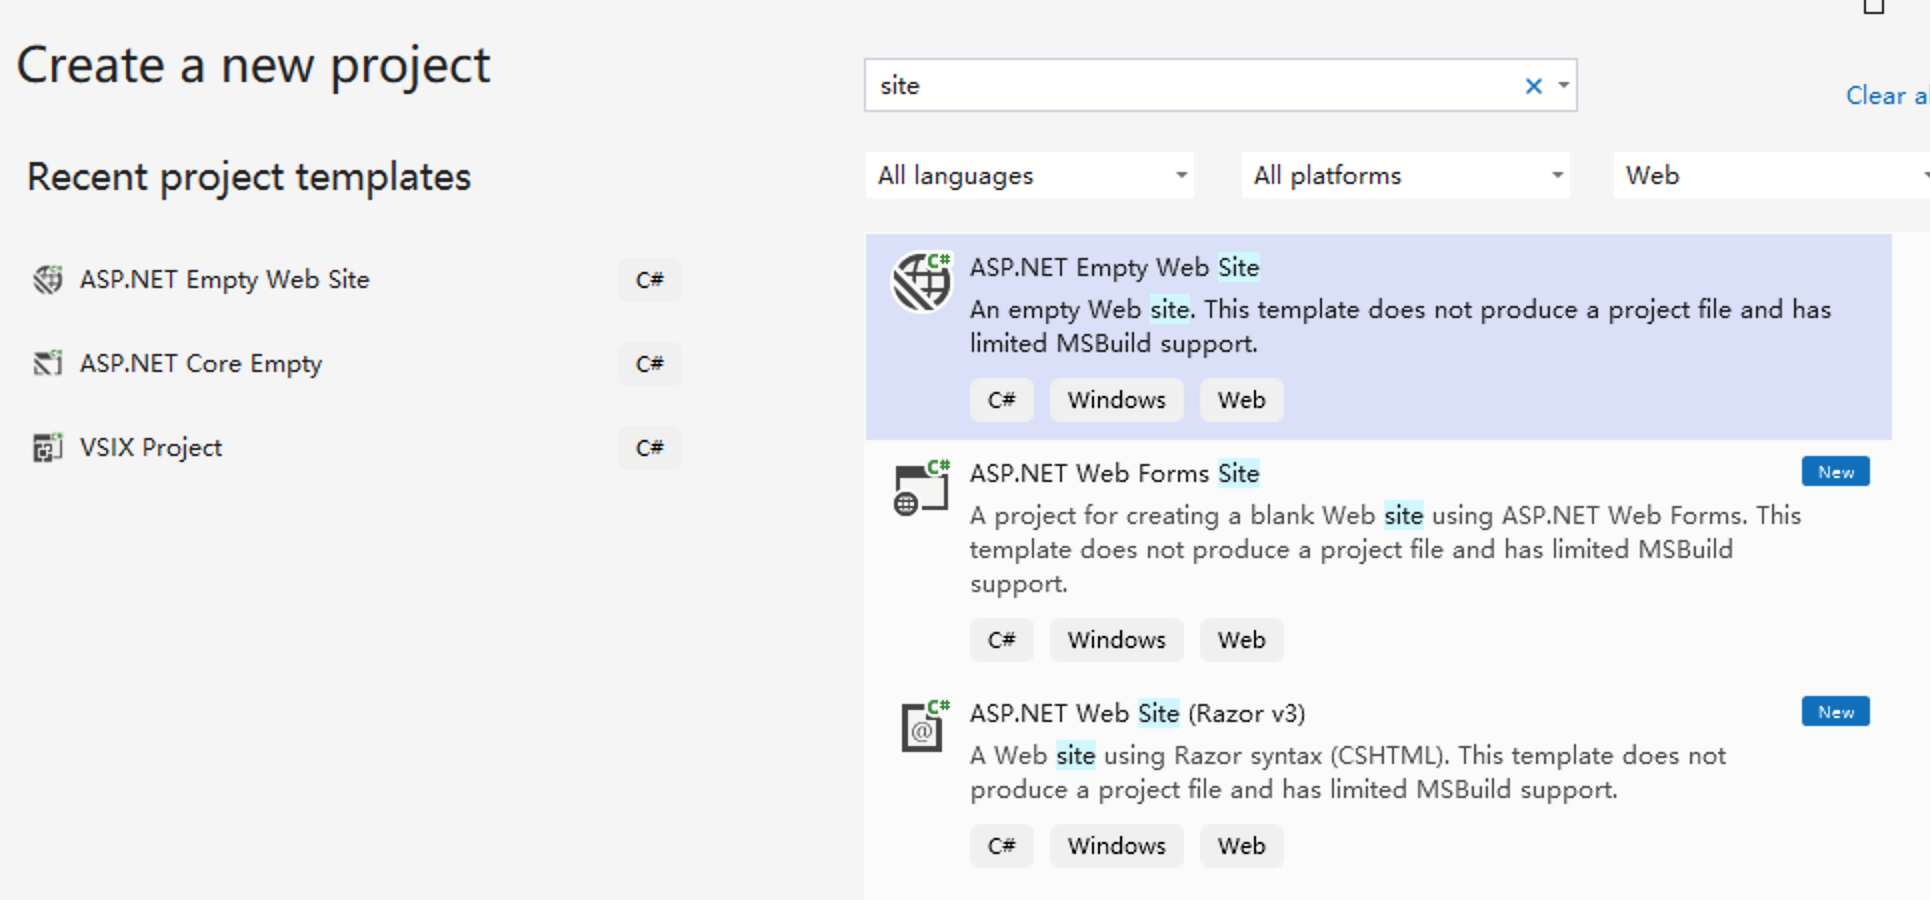The width and height of the screenshot is (1930, 900).
Task: Click C# tag under ASP.NET Web Forms Site
Action: tap(1001, 640)
